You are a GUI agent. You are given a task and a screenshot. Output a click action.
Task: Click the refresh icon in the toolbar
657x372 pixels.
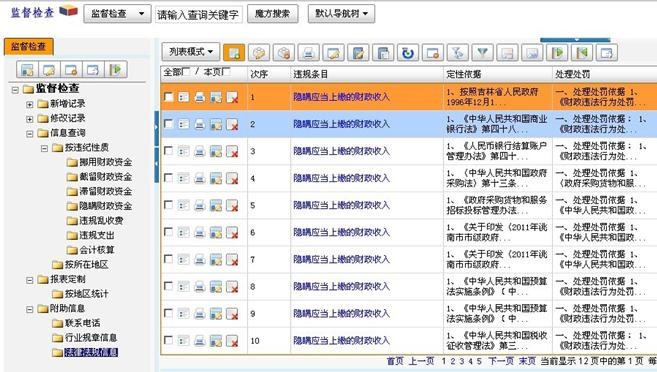(x=408, y=53)
